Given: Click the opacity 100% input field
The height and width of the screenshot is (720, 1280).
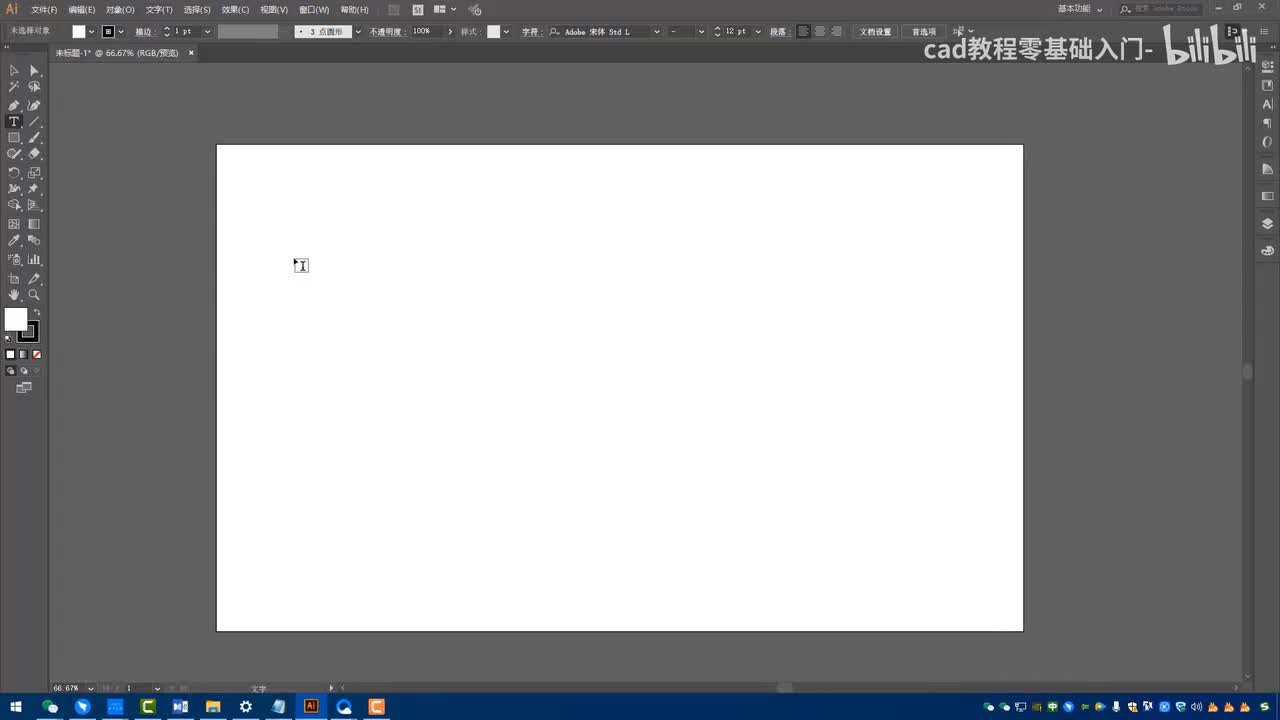Looking at the screenshot, I should [x=427, y=32].
